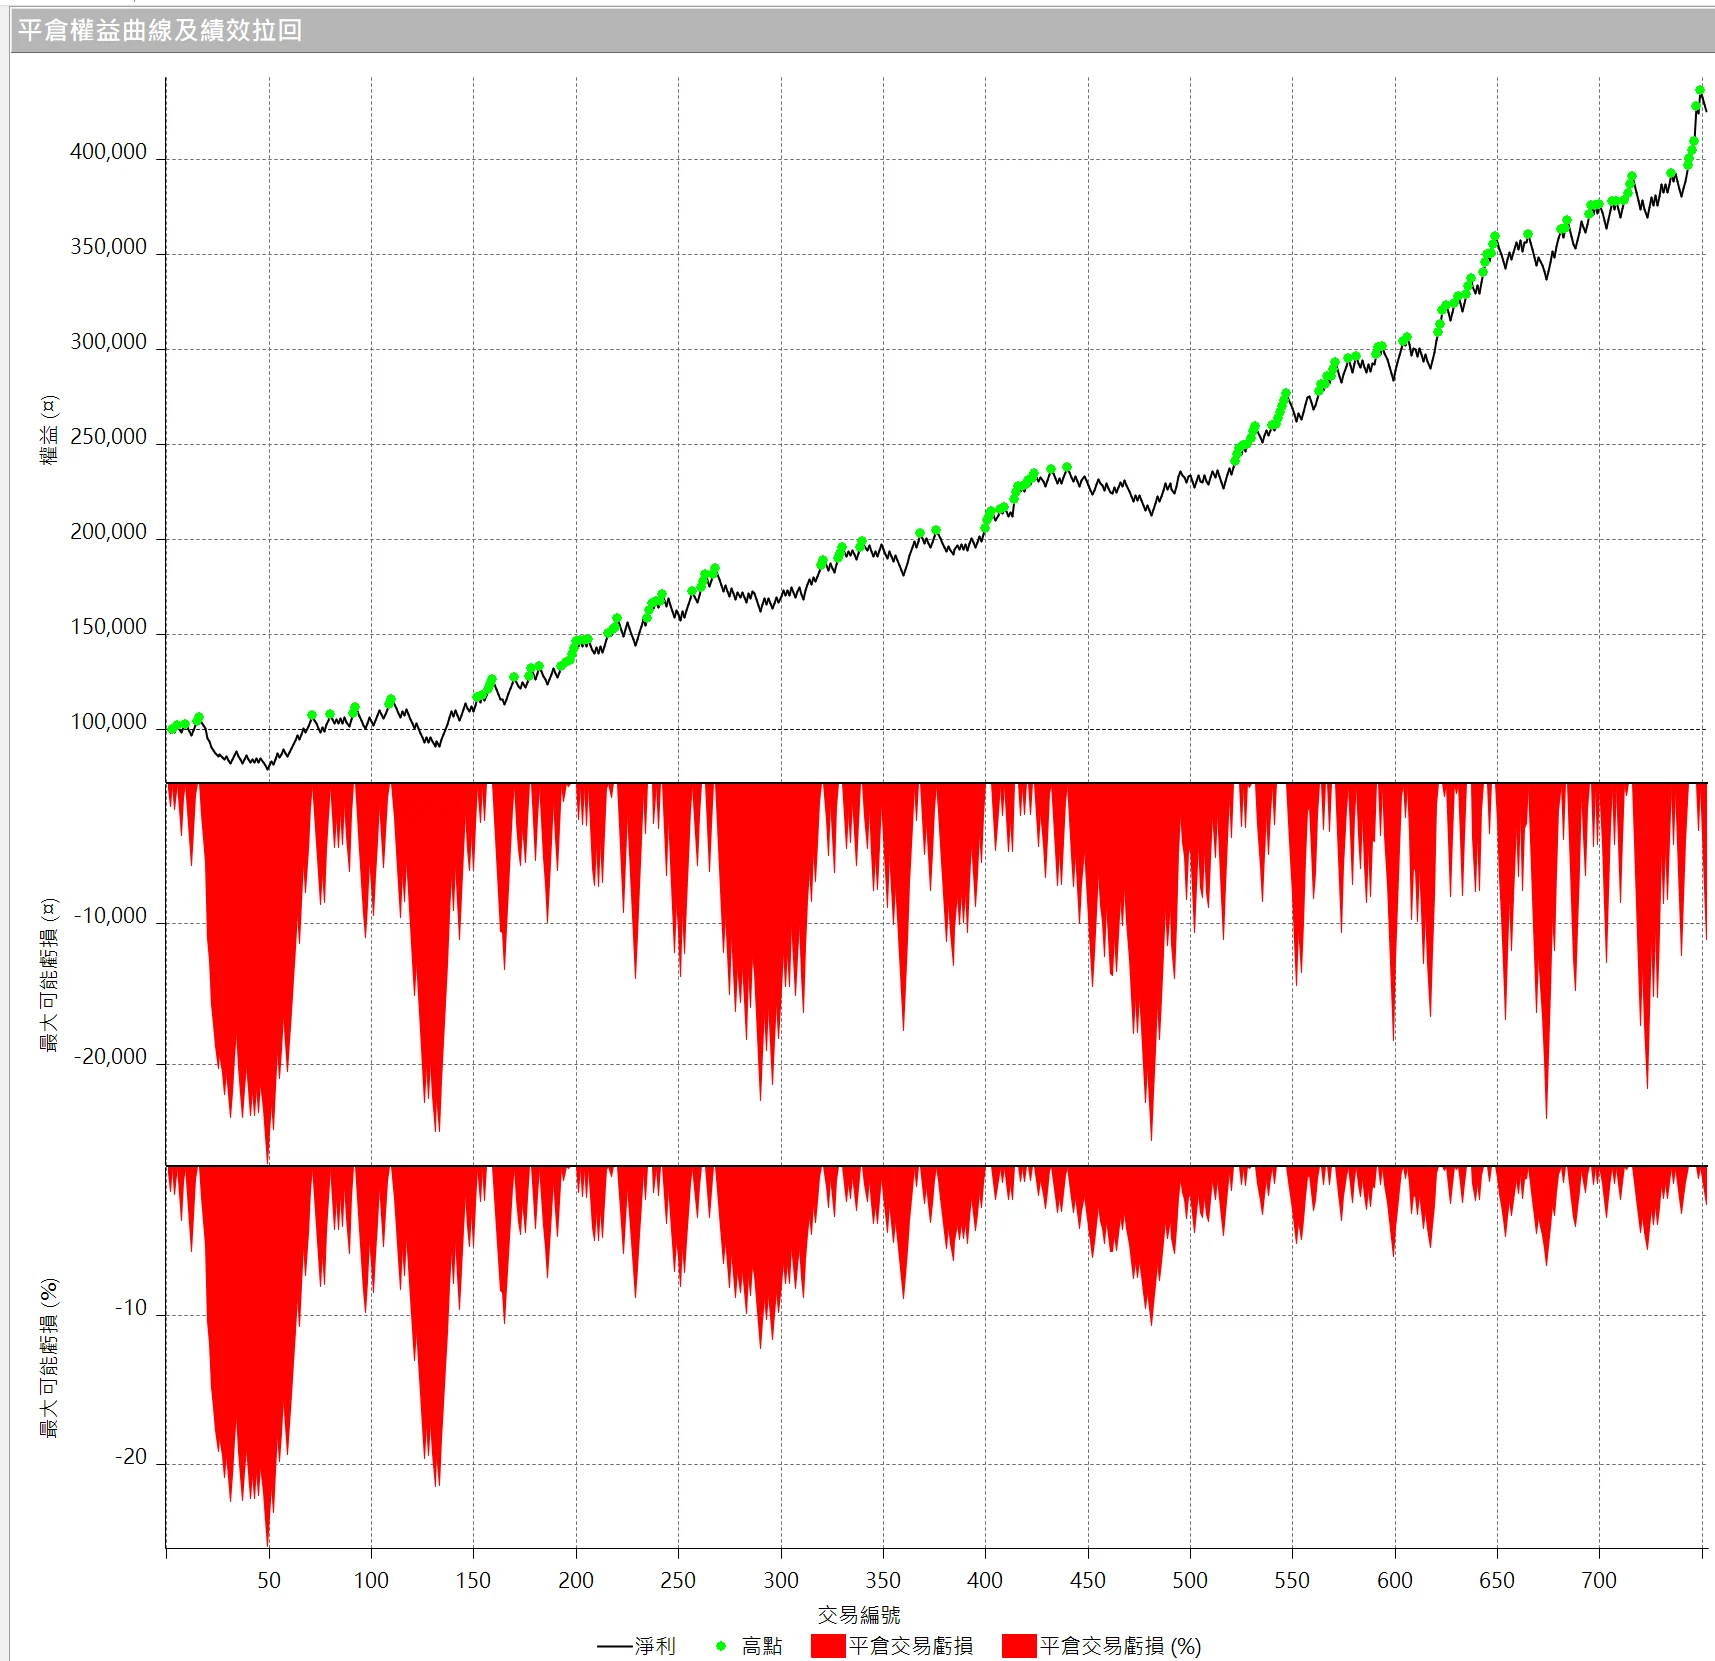
Task: Click the 650 trade number tick label
Action: pos(1497,1580)
